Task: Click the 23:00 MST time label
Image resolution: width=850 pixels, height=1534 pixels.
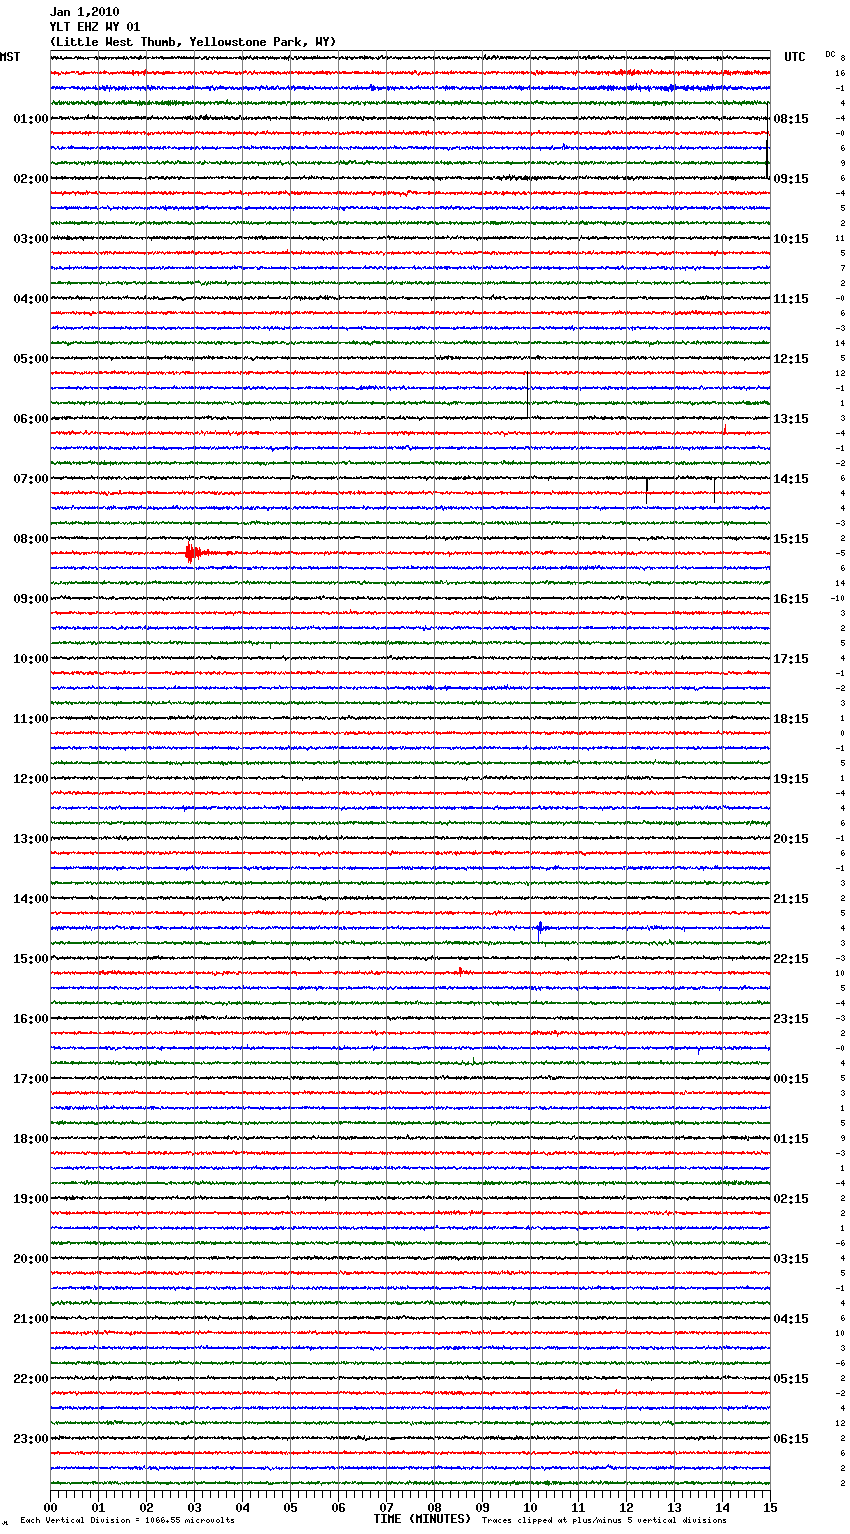Action: click(30, 1439)
